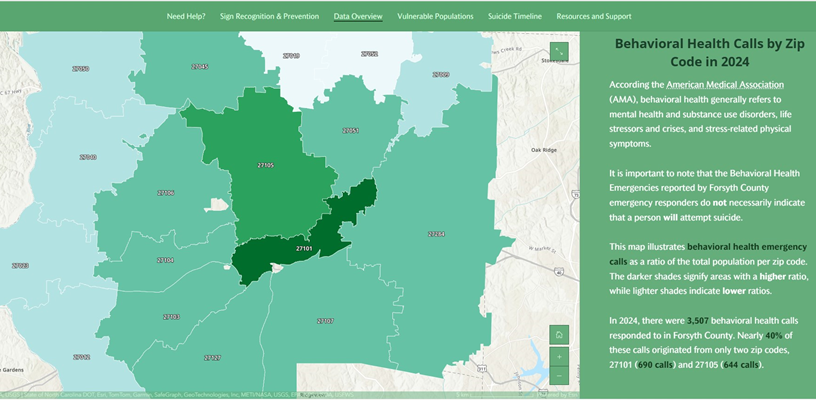Image resolution: width=816 pixels, height=400 pixels.
Task: Select zip code 27101 region on map
Action: (x=290, y=257)
